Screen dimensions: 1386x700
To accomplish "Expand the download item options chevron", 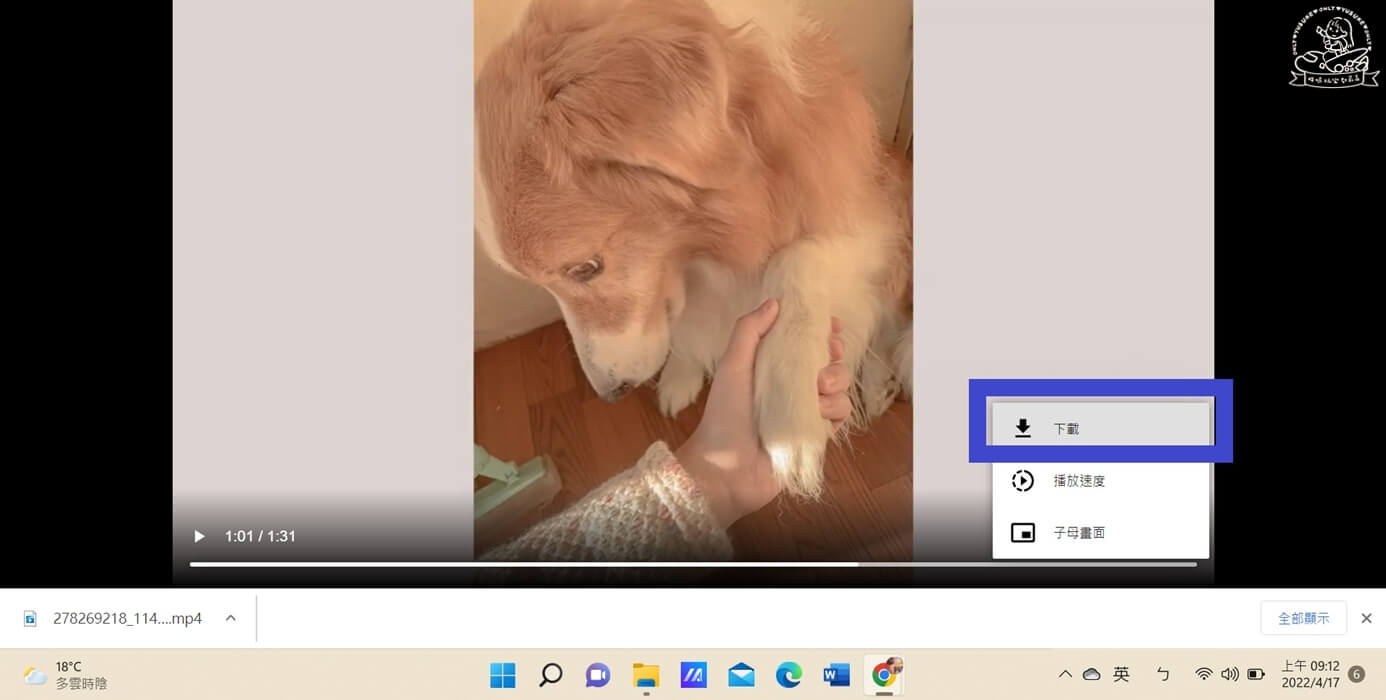I will [231, 619].
